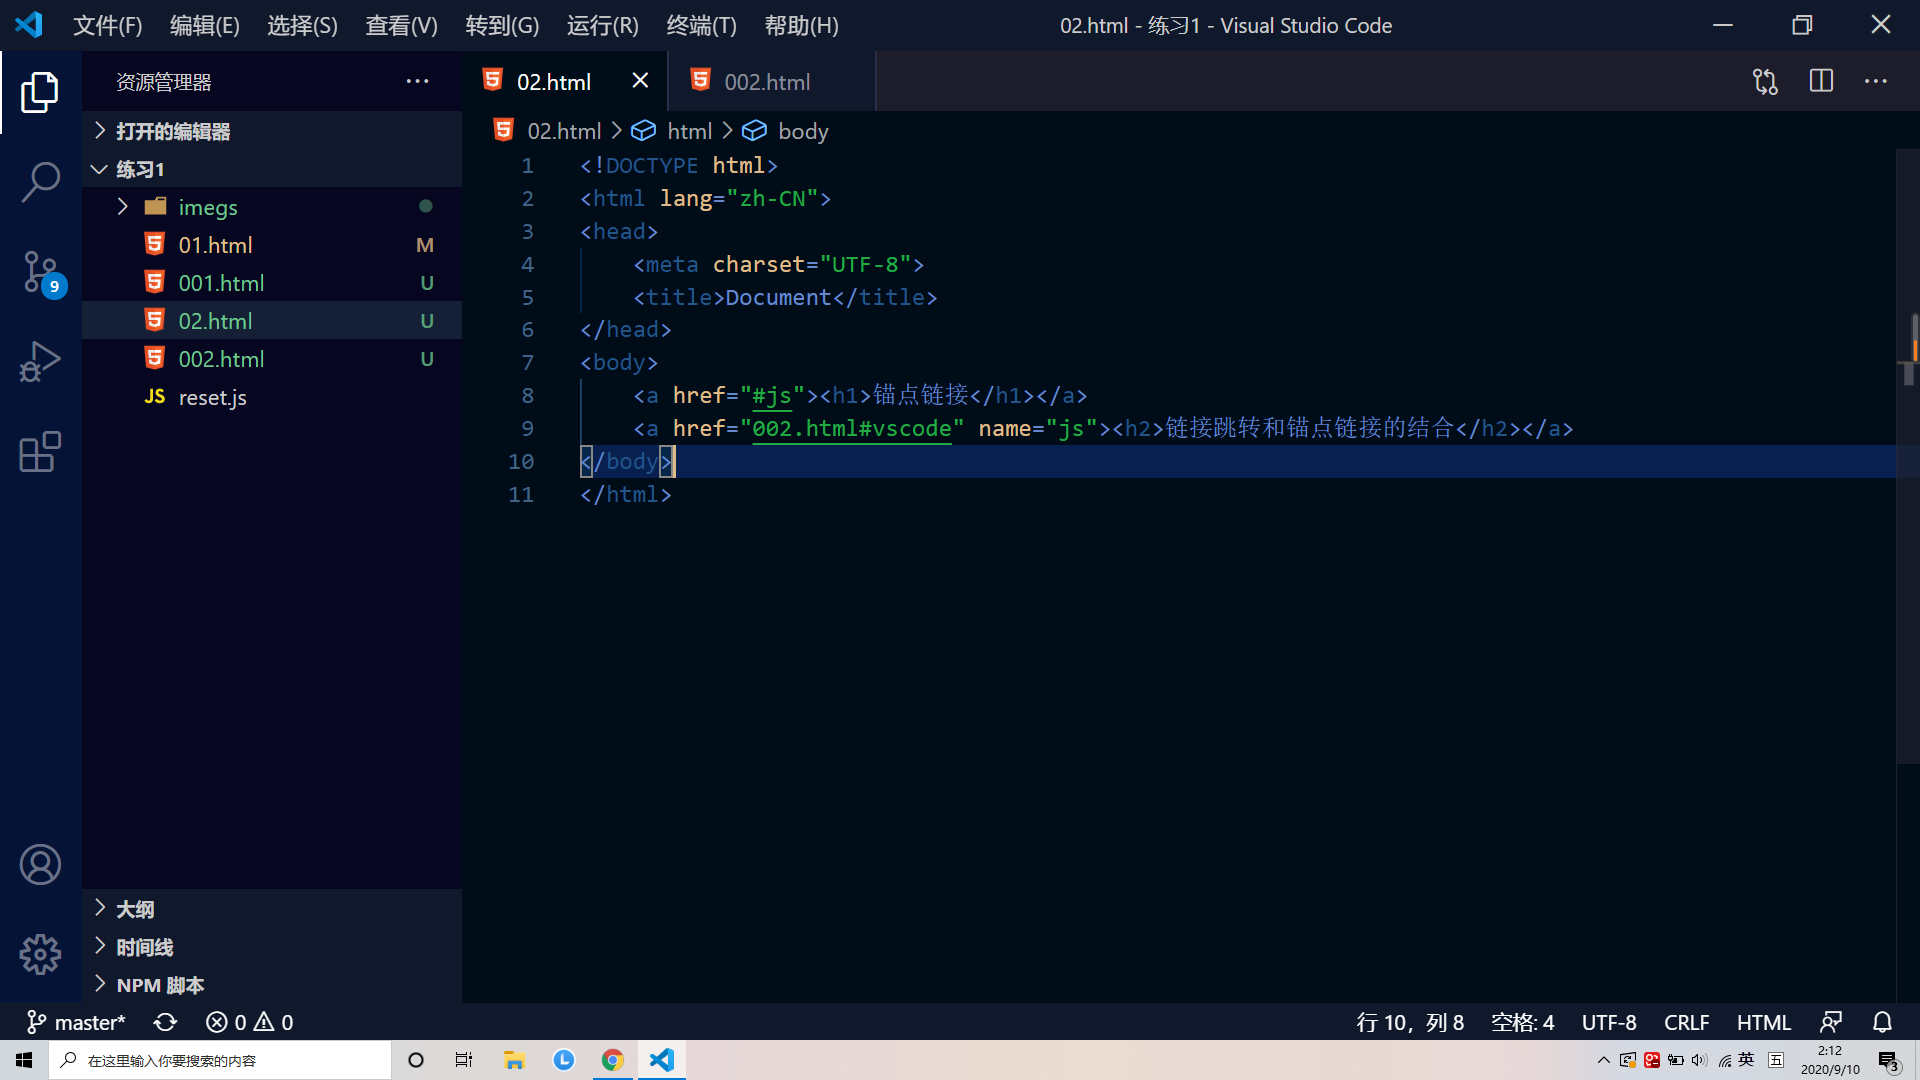
Task: Open the 帮助(H) menu
Action: 801,25
